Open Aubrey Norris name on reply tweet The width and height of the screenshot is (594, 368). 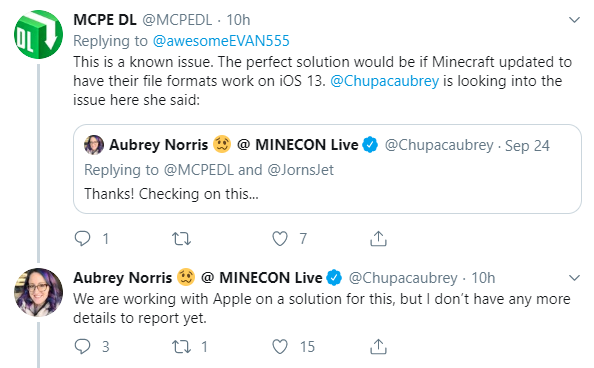123,278
